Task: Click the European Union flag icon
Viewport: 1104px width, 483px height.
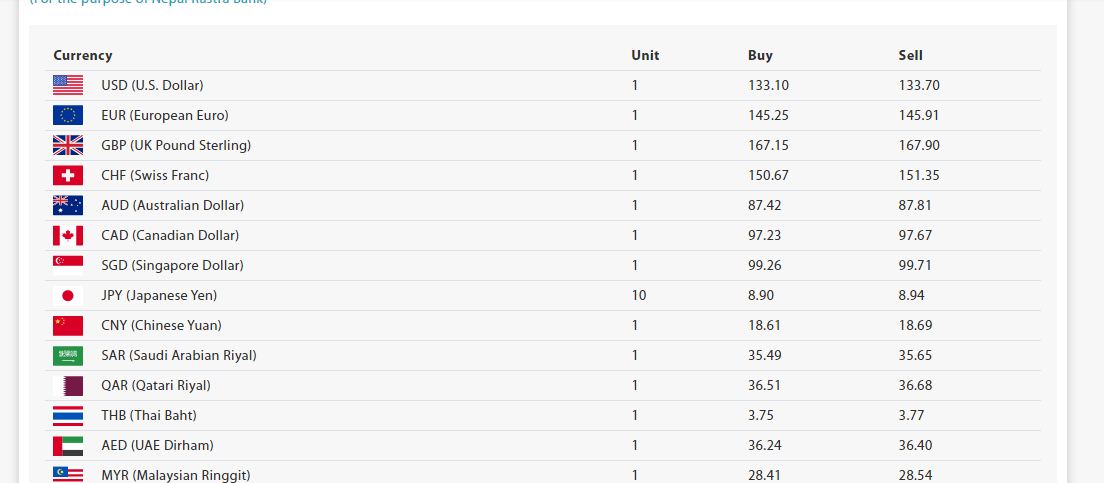Action: coord(68,116)
